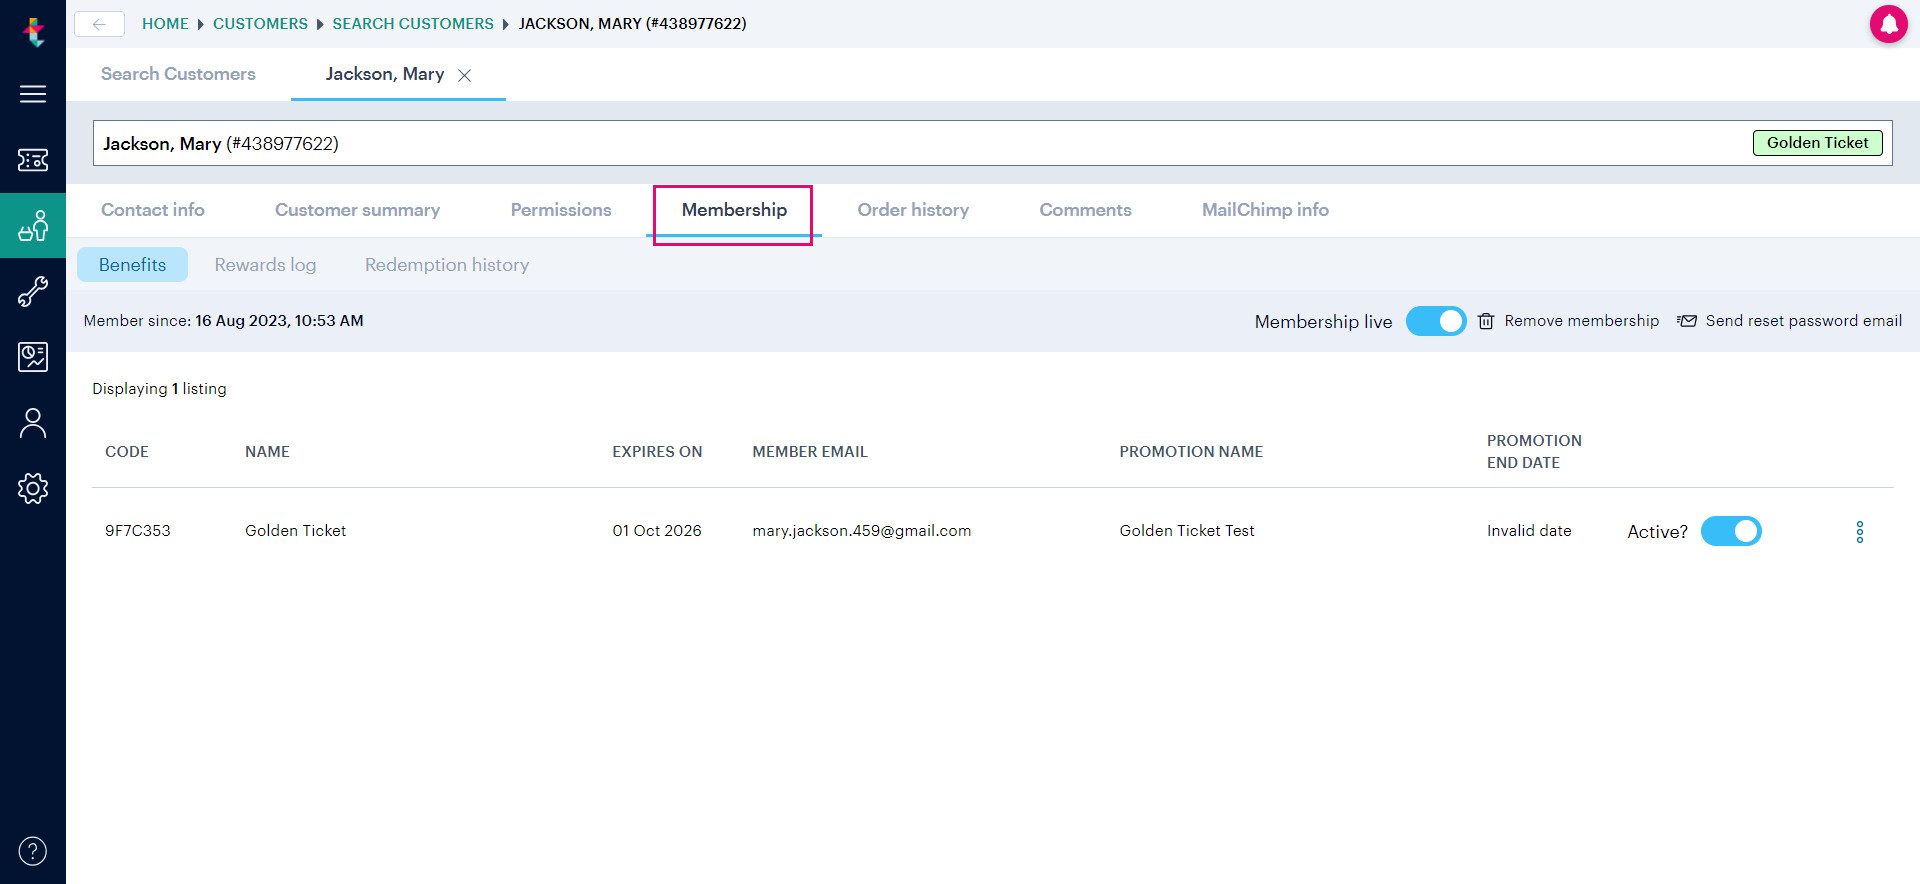Open the reports icon in sidebar
The image size is (1920, 884).
(33, 357)
